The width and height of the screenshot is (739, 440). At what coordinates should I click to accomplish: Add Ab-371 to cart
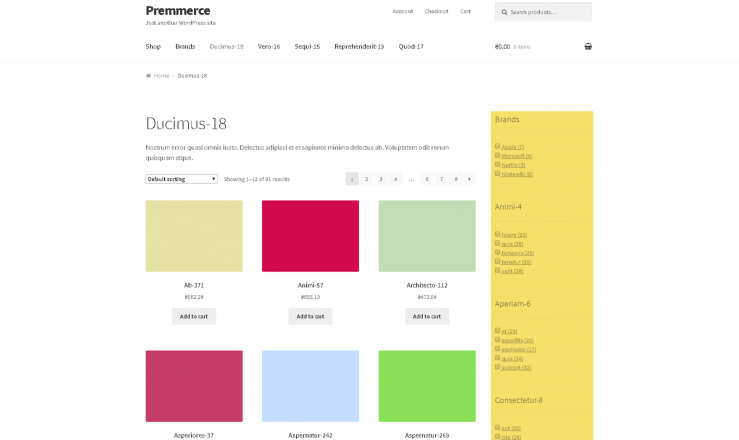click(194, 317)
